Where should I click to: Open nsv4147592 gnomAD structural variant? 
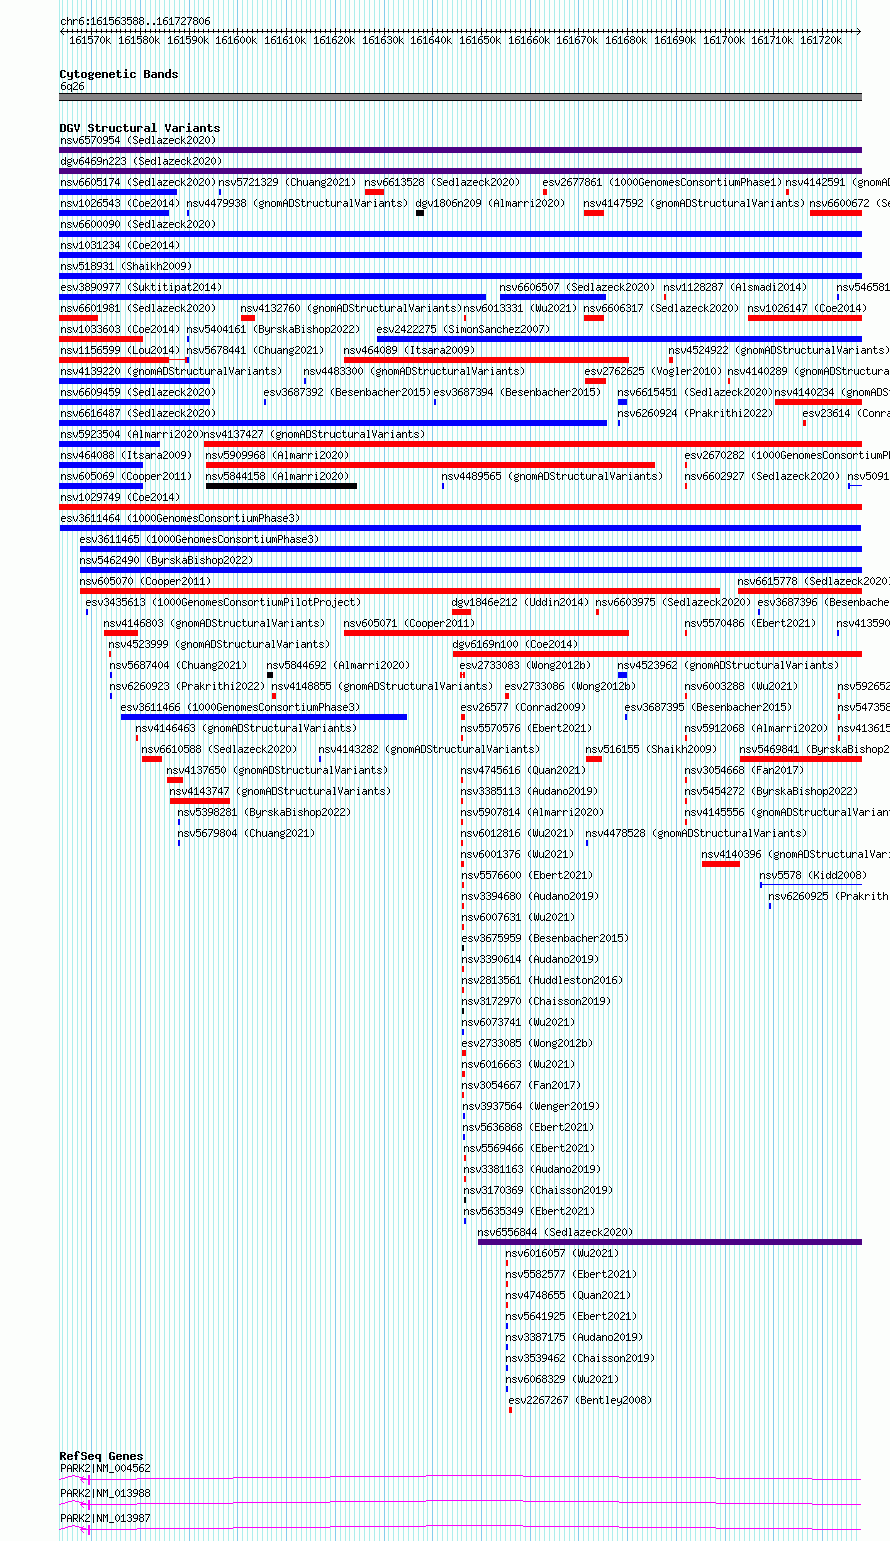tap(693, 203)
